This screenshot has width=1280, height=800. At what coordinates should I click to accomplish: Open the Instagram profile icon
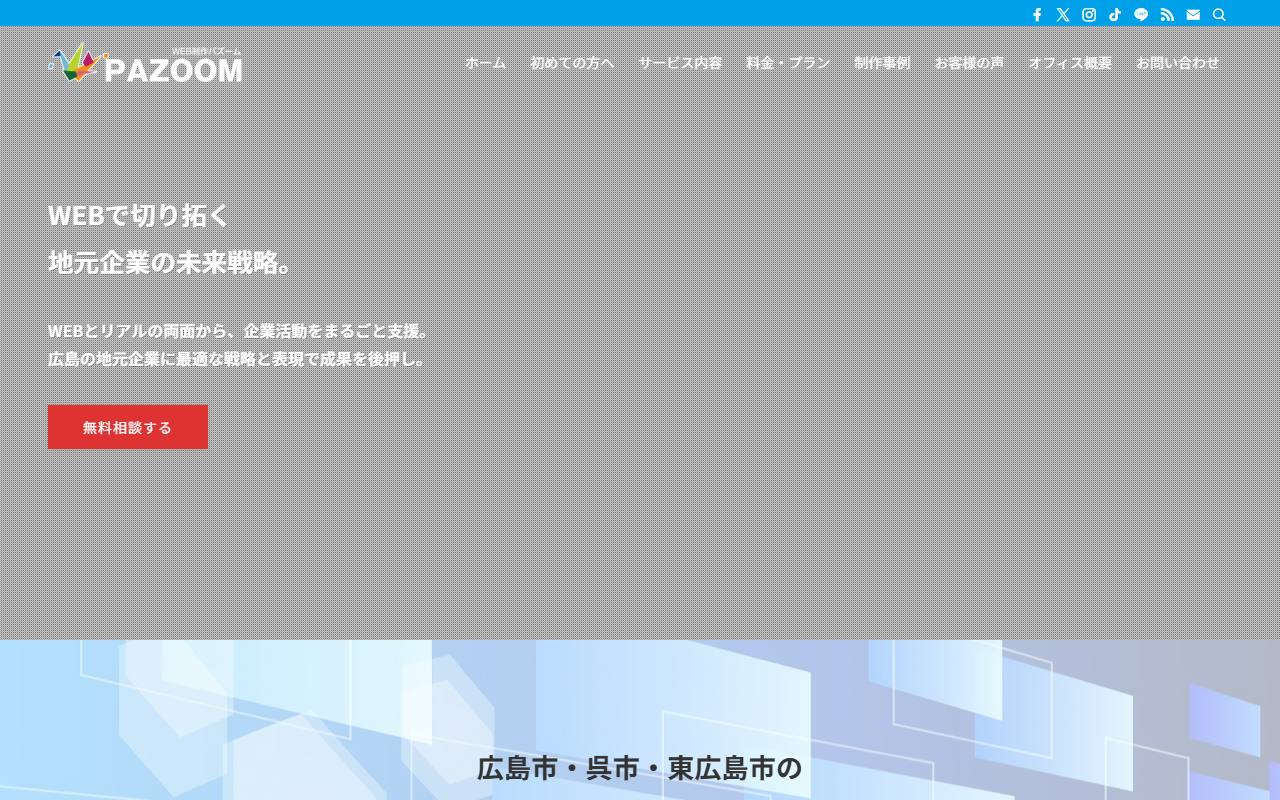(1089, 15)
